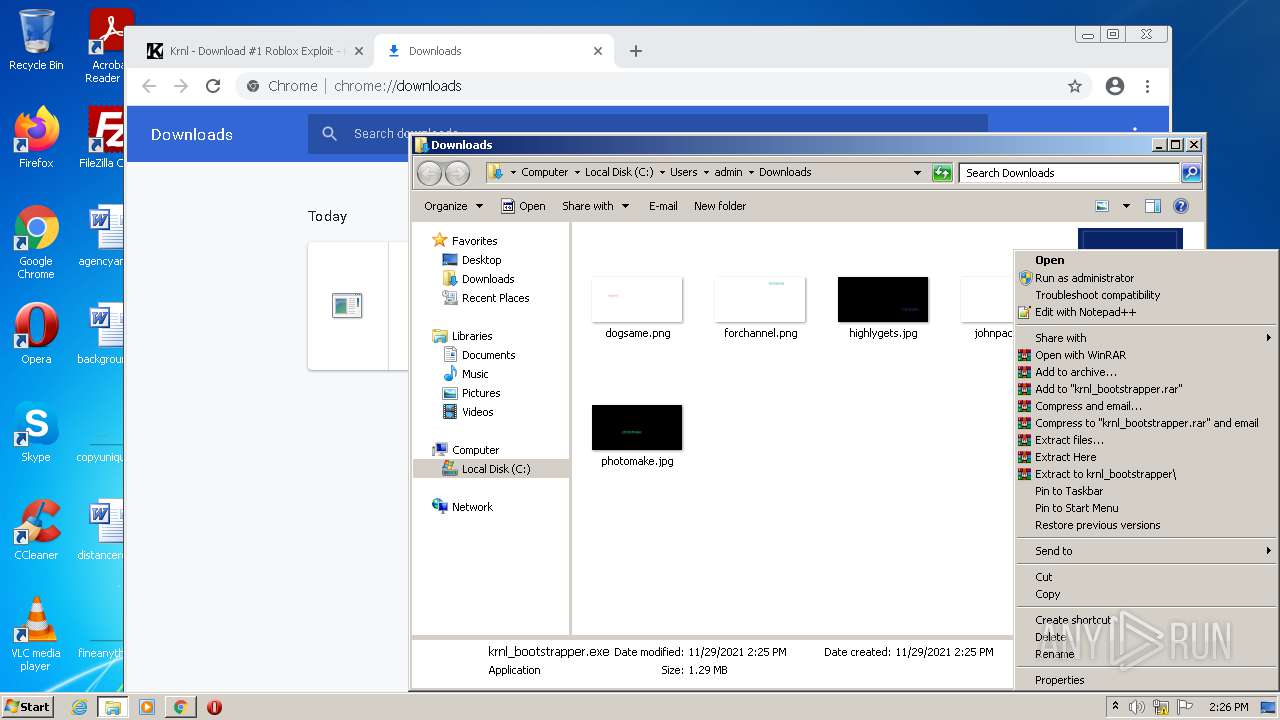Choose Copy in context menu
Viewport: 1280px width, 720px height.
[1146, 594]
